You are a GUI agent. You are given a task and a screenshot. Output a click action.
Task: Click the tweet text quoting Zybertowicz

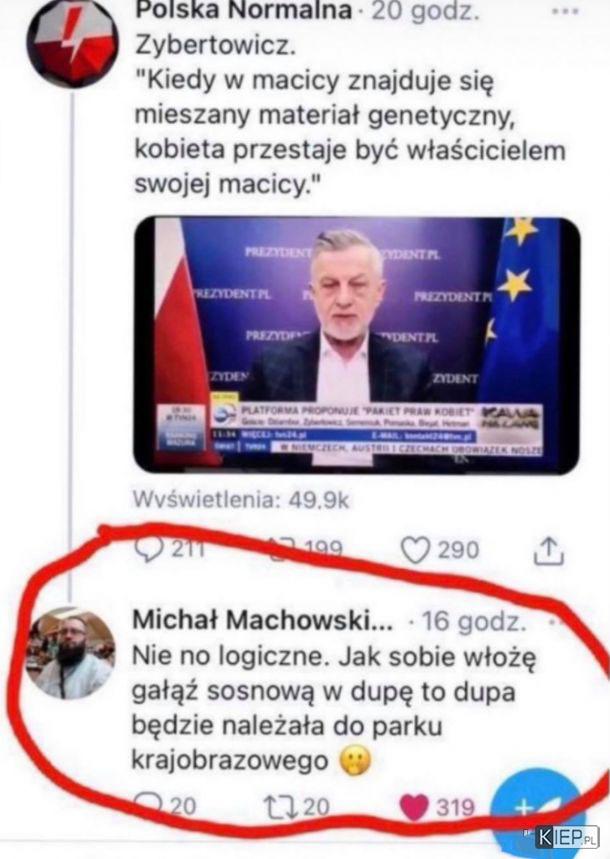pos(350,116)
